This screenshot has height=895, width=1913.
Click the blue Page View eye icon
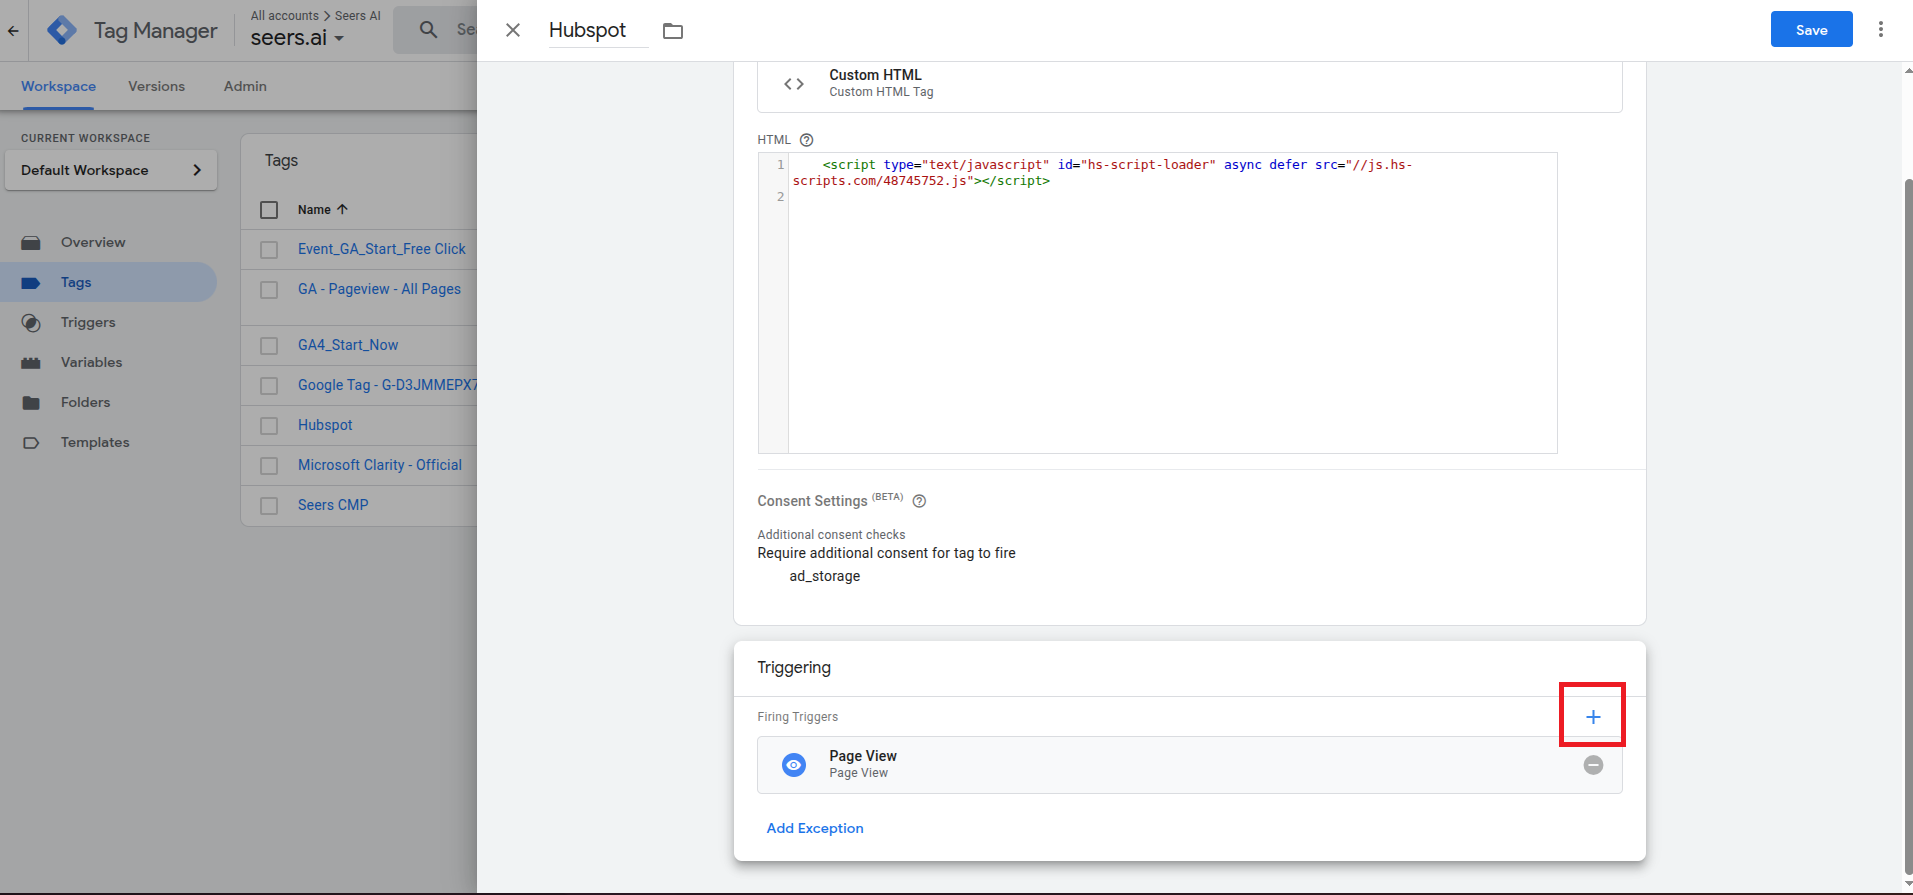(x=794, y=765)
